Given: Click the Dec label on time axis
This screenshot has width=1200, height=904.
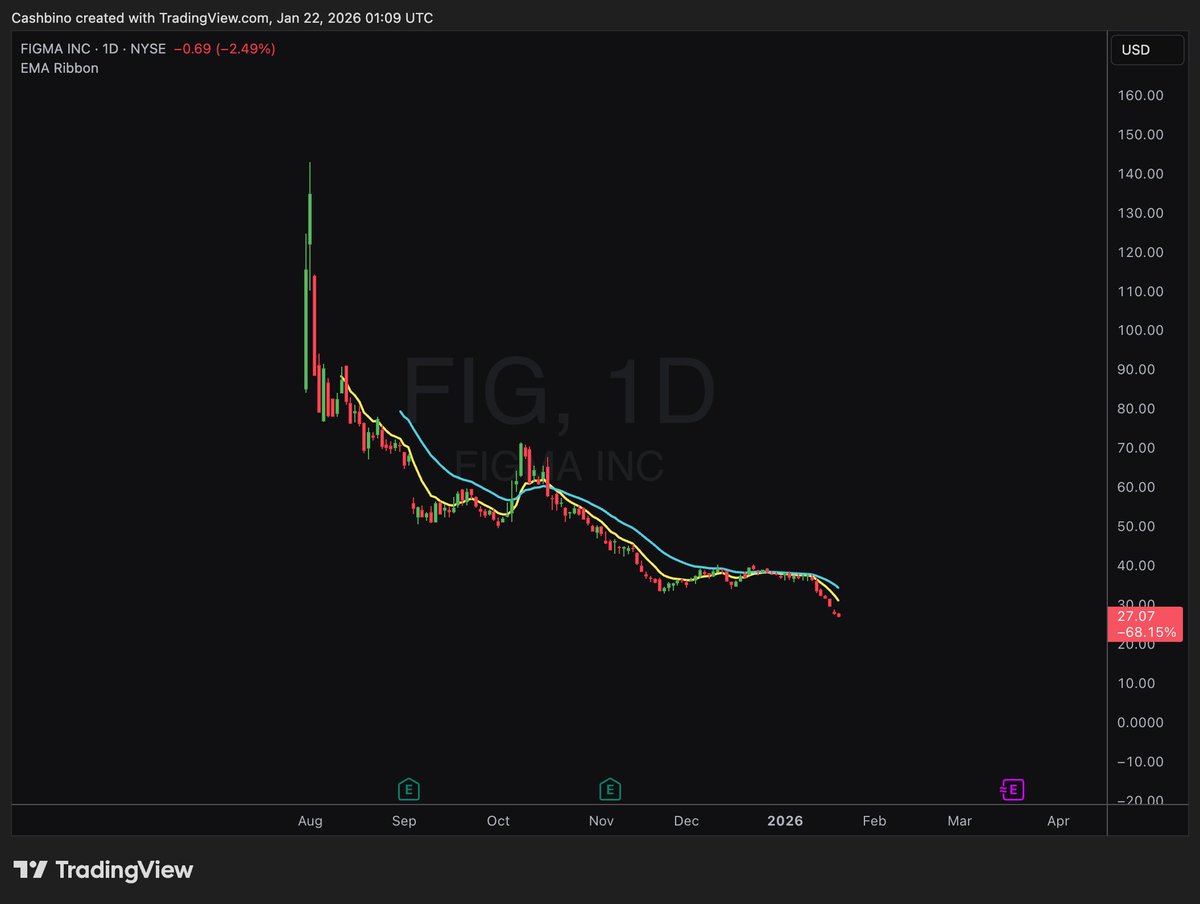Looking at the screenshot, I should point(686,821).
